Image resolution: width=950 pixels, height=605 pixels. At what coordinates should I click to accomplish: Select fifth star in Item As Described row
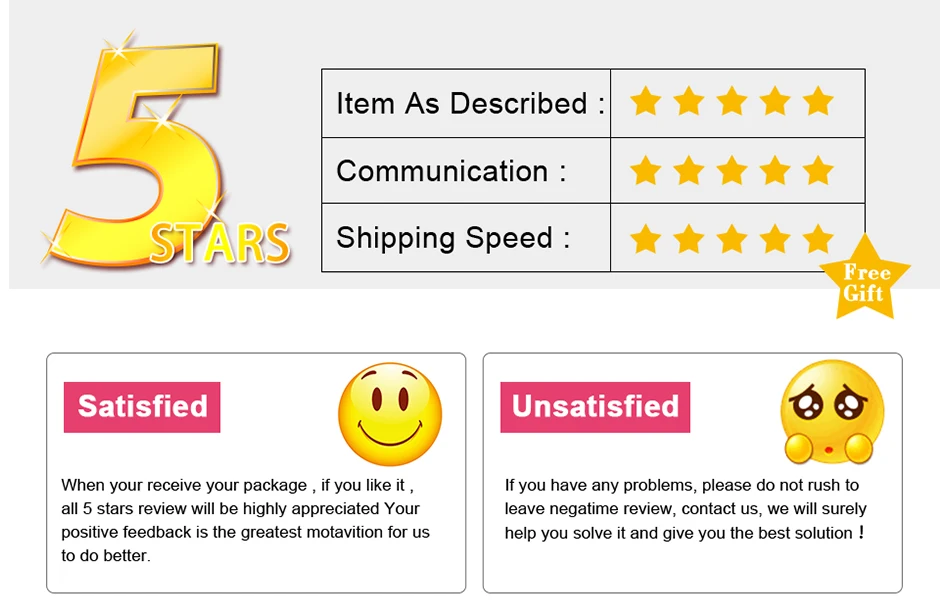point(818,101)
